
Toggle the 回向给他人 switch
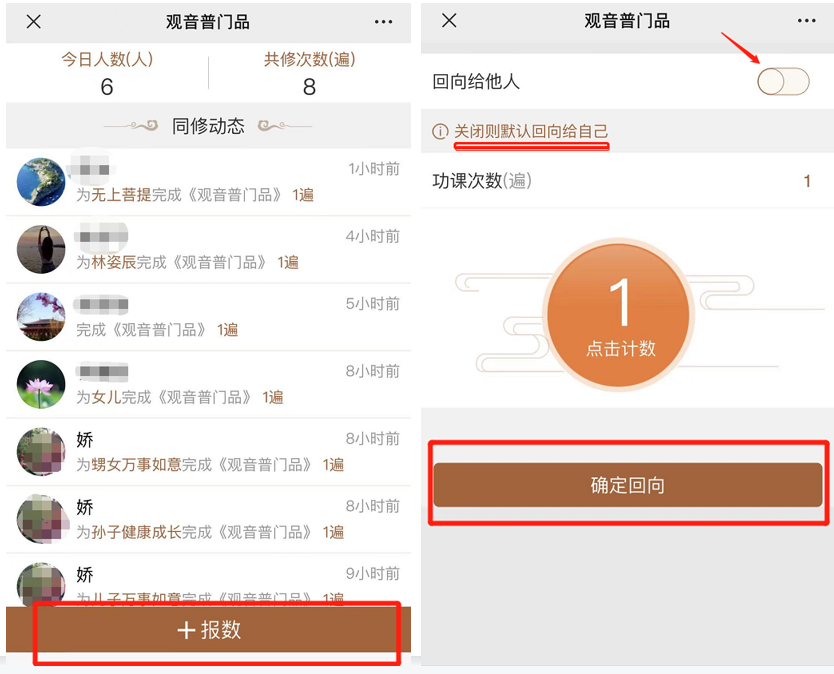(x=782, y=82)
